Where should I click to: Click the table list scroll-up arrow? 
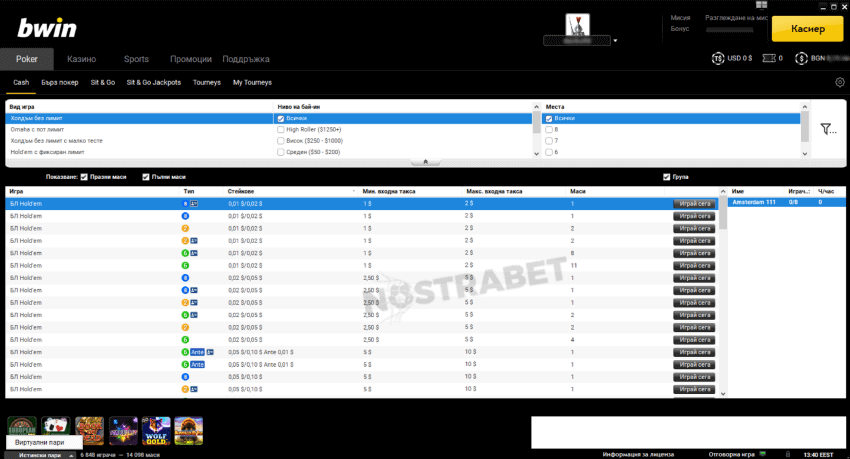[x=723, y=191]
